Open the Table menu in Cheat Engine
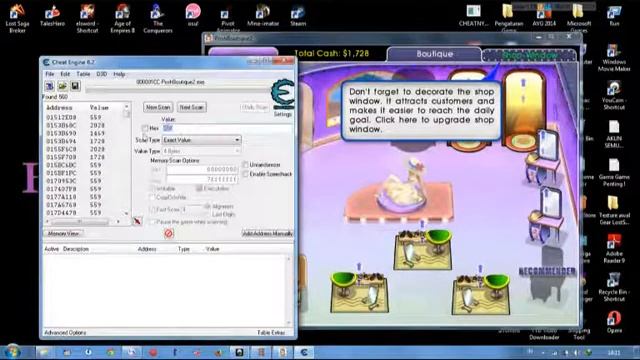This screenshot has width=640, height=360. click(x=83, y=74)
